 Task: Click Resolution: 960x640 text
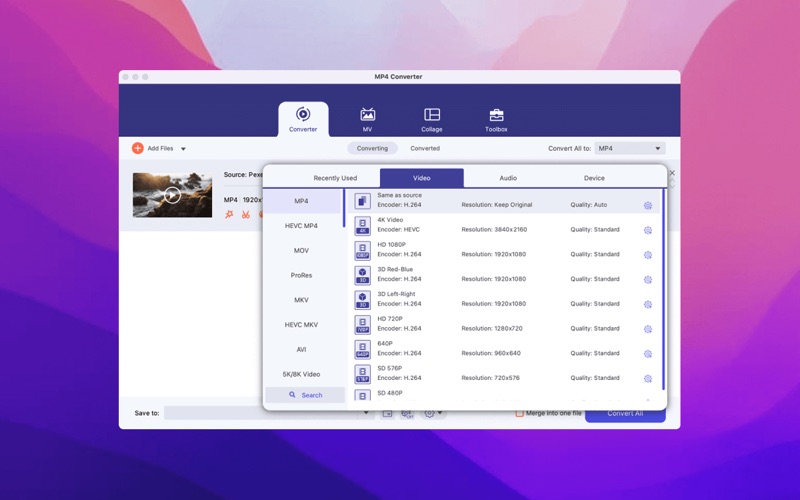click(x=491, y=353)
